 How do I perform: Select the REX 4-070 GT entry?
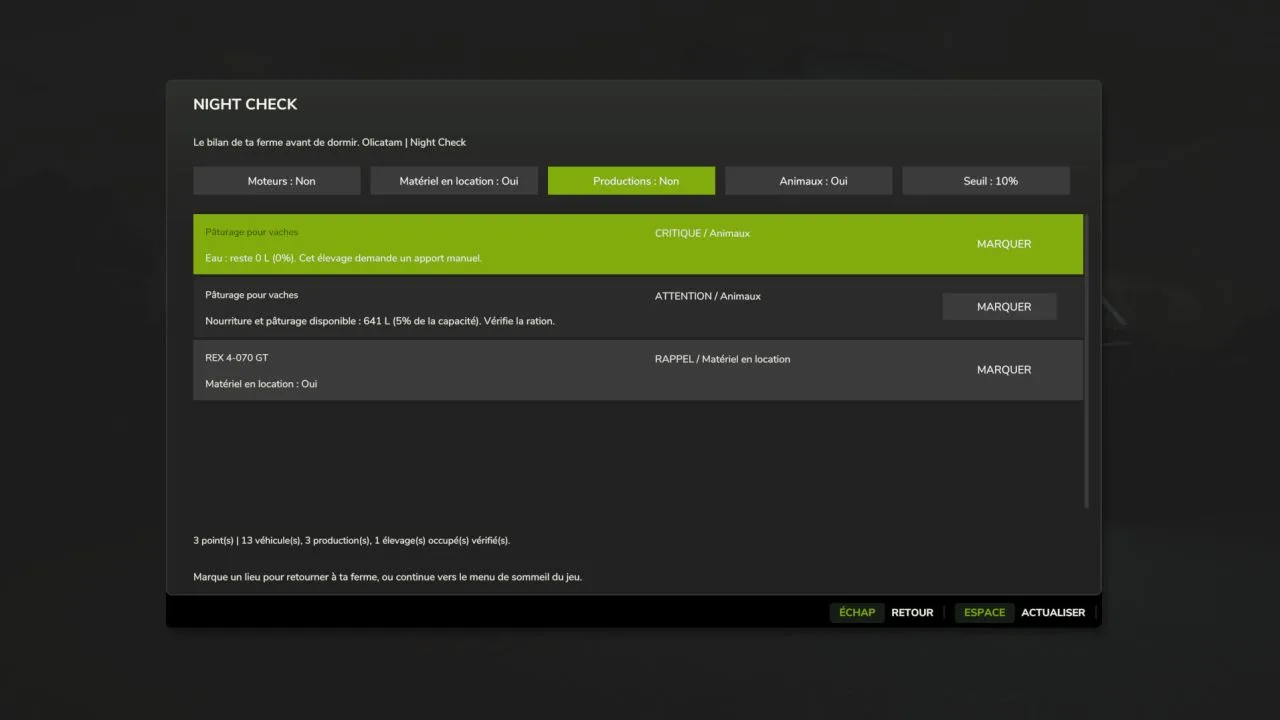pos(638,370)
